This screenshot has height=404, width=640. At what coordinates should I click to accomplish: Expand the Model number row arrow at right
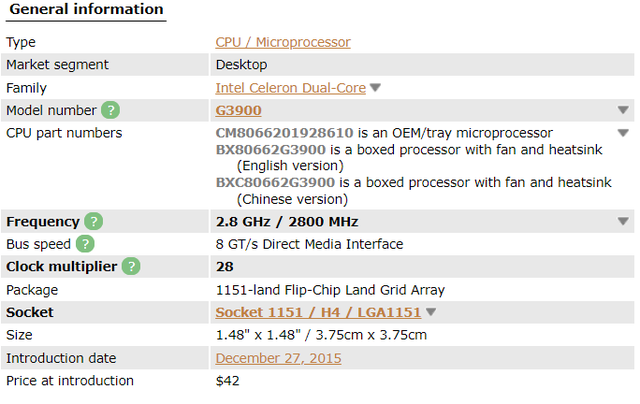pyautogui.click(x=623, y=110)
